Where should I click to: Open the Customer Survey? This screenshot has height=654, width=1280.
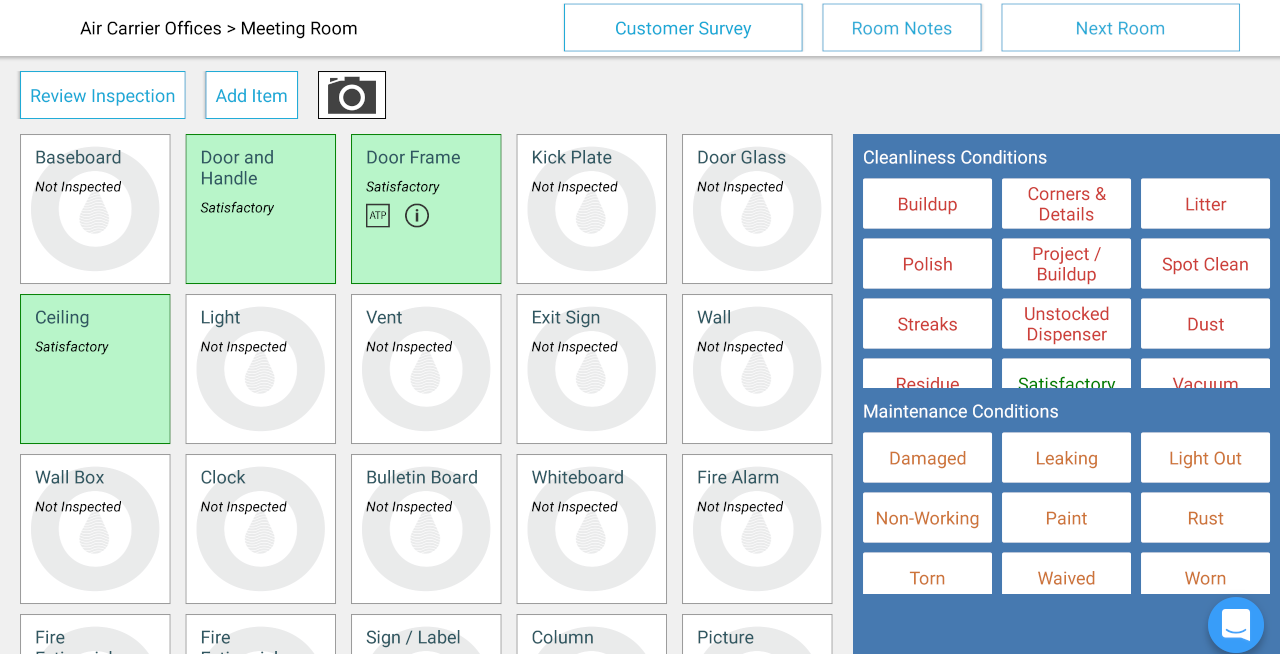(683, 28)
